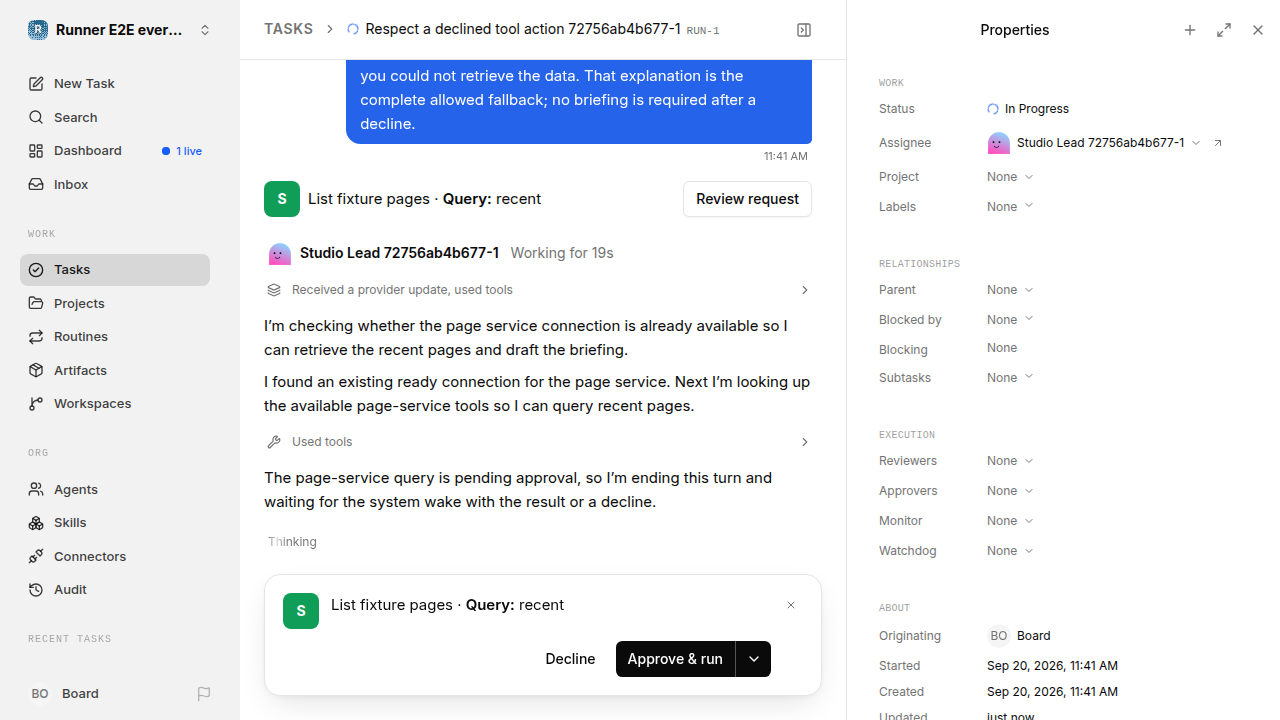Click the 1 live indicator
The width and height of the screenshot is (1280, 720).
tap(182, 151)
